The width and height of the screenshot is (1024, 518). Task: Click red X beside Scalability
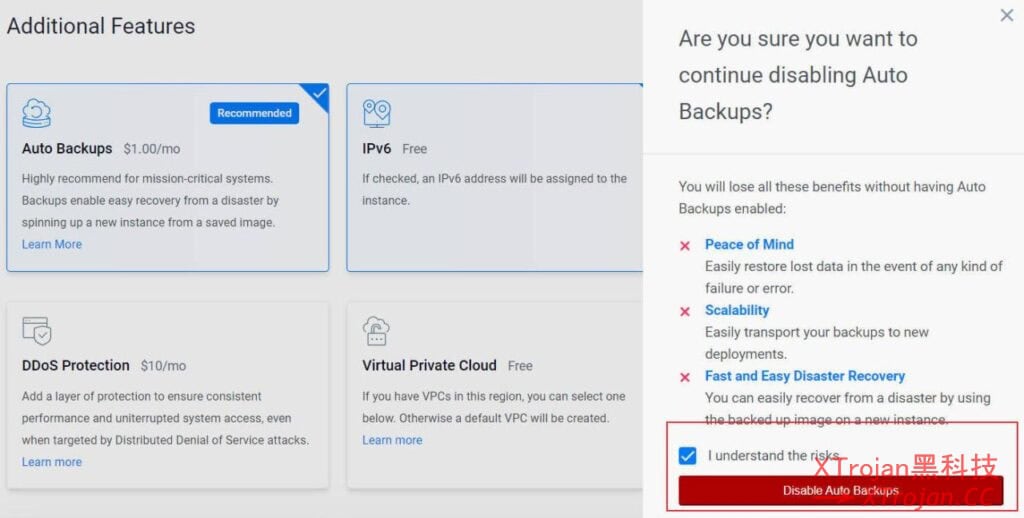(685, 311)
